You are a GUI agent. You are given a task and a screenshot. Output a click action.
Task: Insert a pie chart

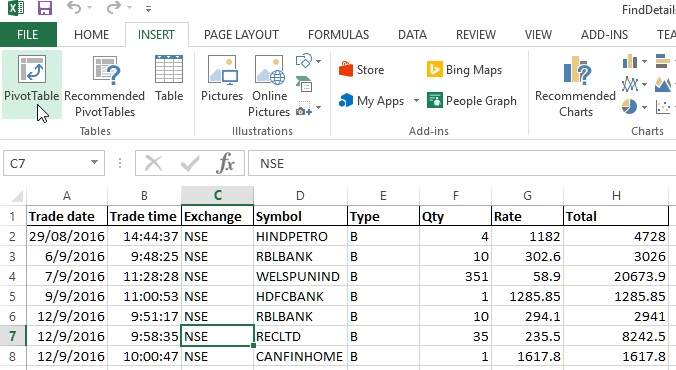[629, 107]
